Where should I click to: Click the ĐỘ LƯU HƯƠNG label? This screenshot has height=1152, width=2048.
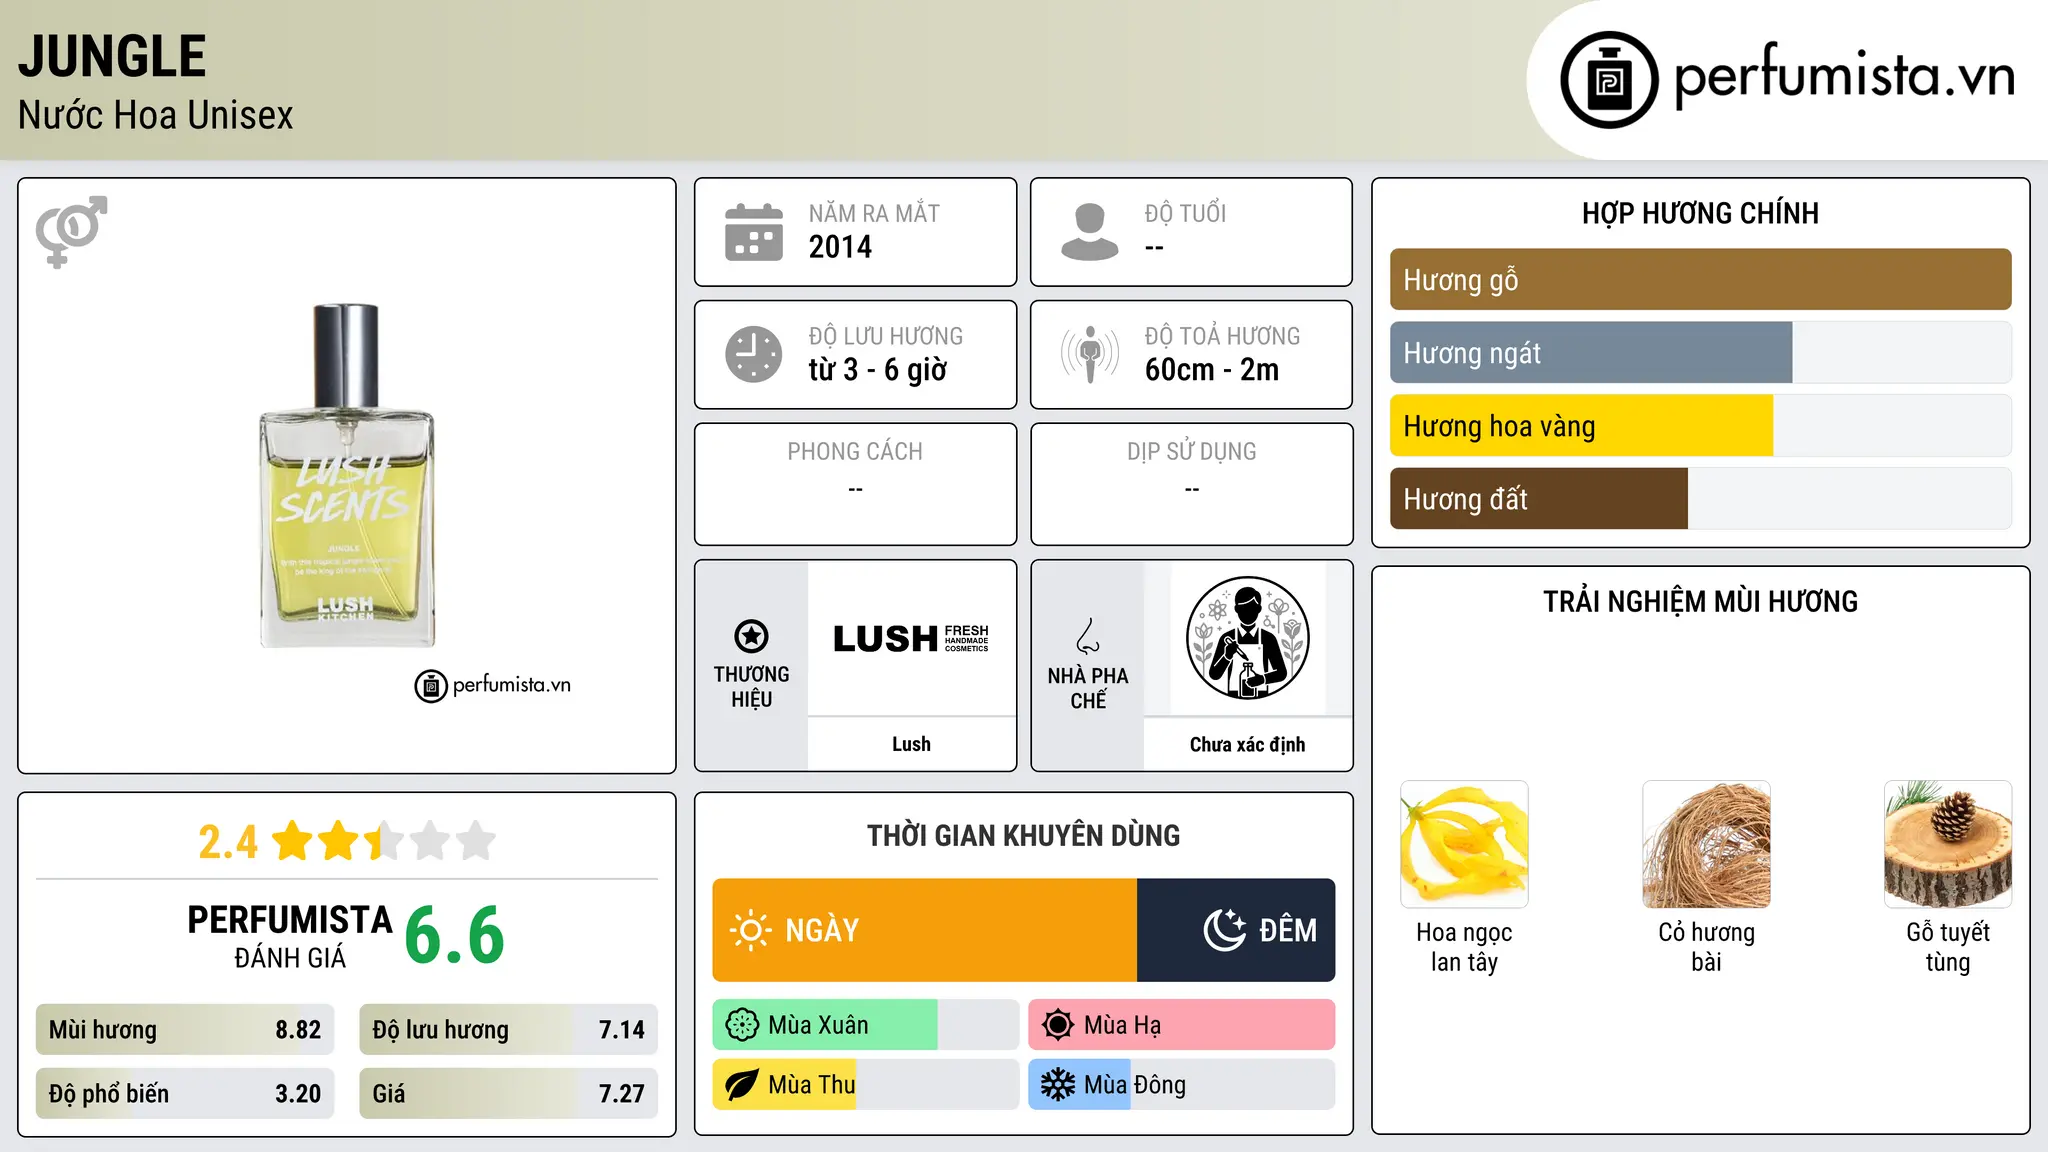pos(886,336)
